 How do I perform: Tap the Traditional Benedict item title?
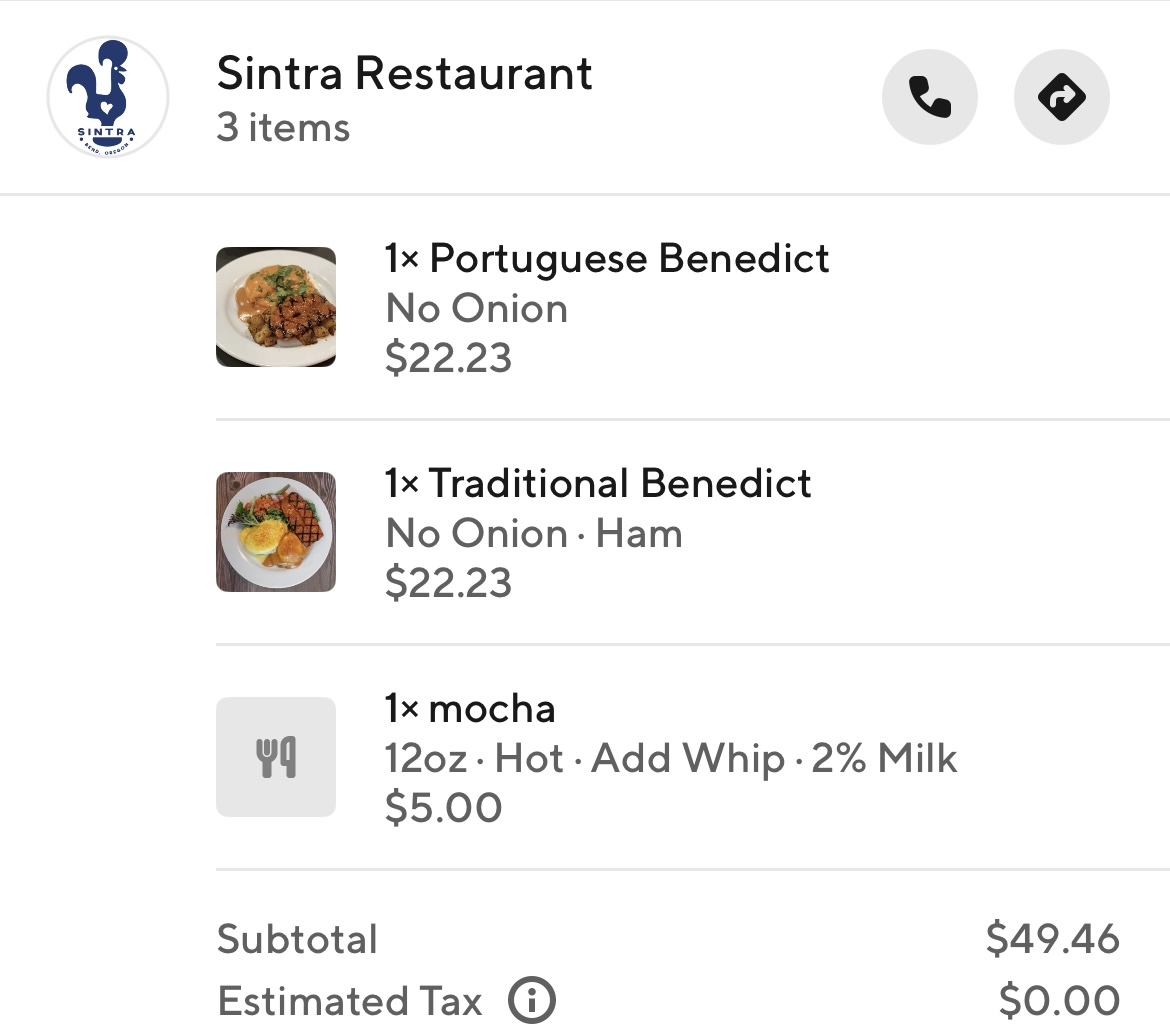(598, 484)
